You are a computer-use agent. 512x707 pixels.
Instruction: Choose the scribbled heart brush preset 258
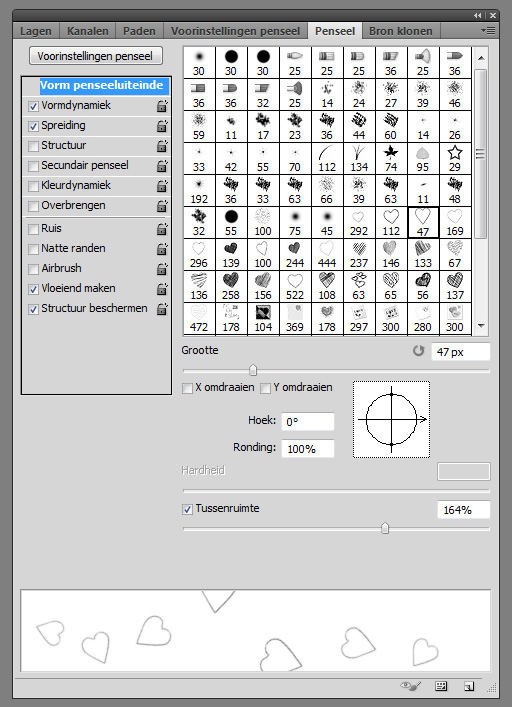[231, 287]
